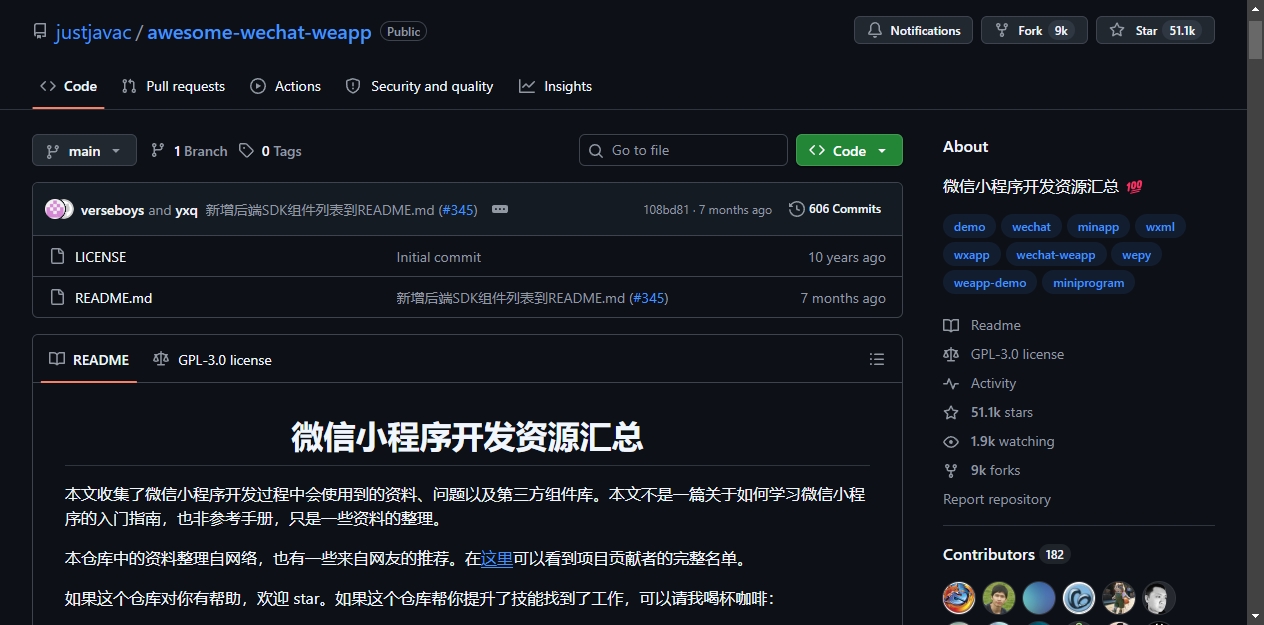Open the Pull requests tab
Image resolution: width=1264 pixels, height=625 pixels.
coord(173,86)
